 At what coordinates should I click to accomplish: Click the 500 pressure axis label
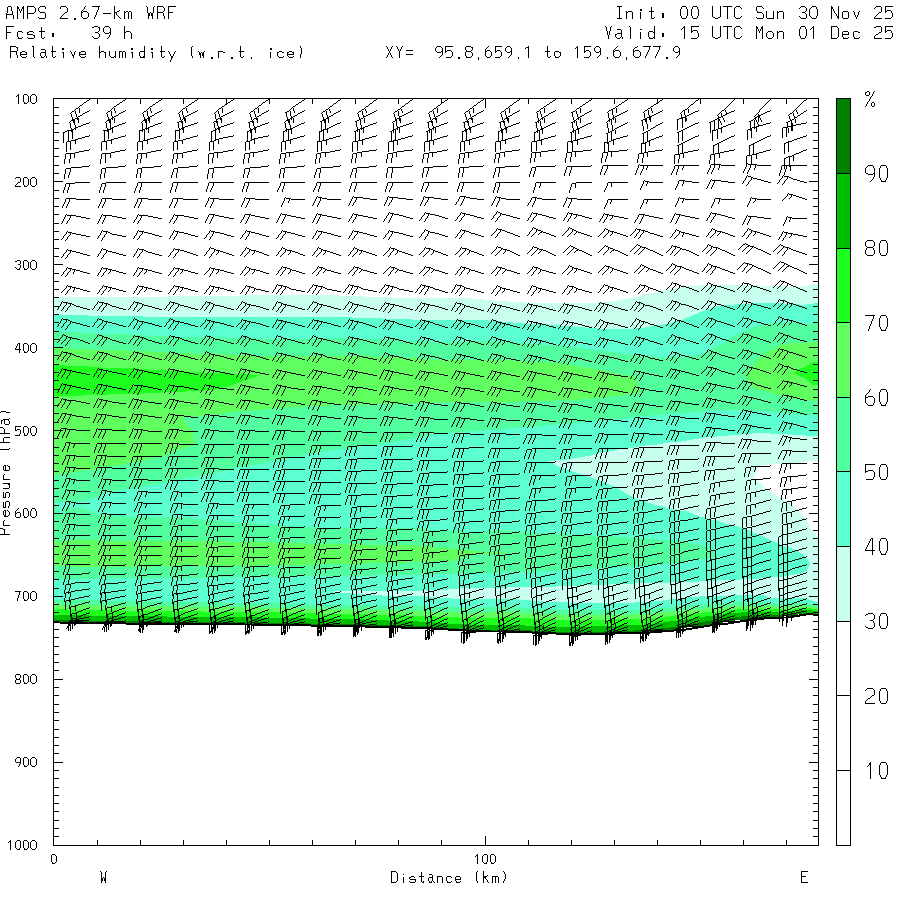26,431
